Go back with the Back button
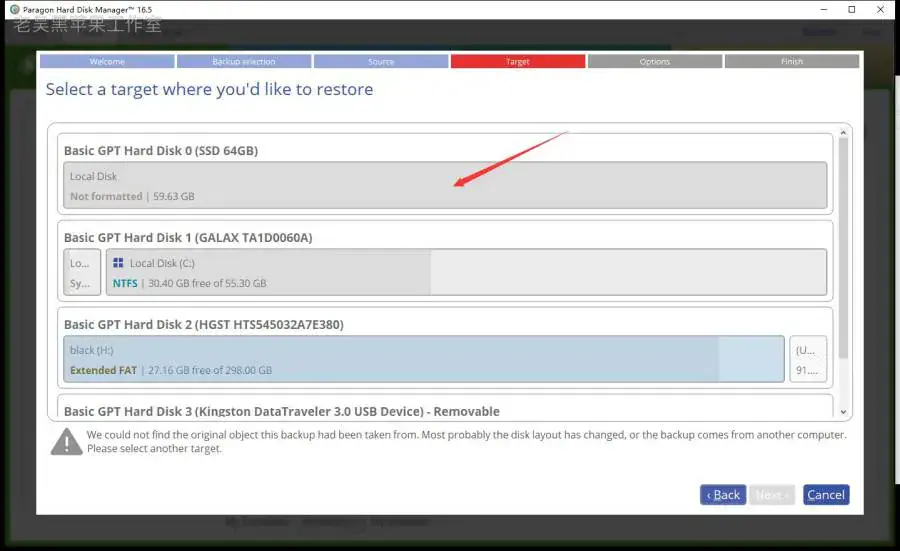The width and height of the screenshot is (900, 551). tap(723, 495)
